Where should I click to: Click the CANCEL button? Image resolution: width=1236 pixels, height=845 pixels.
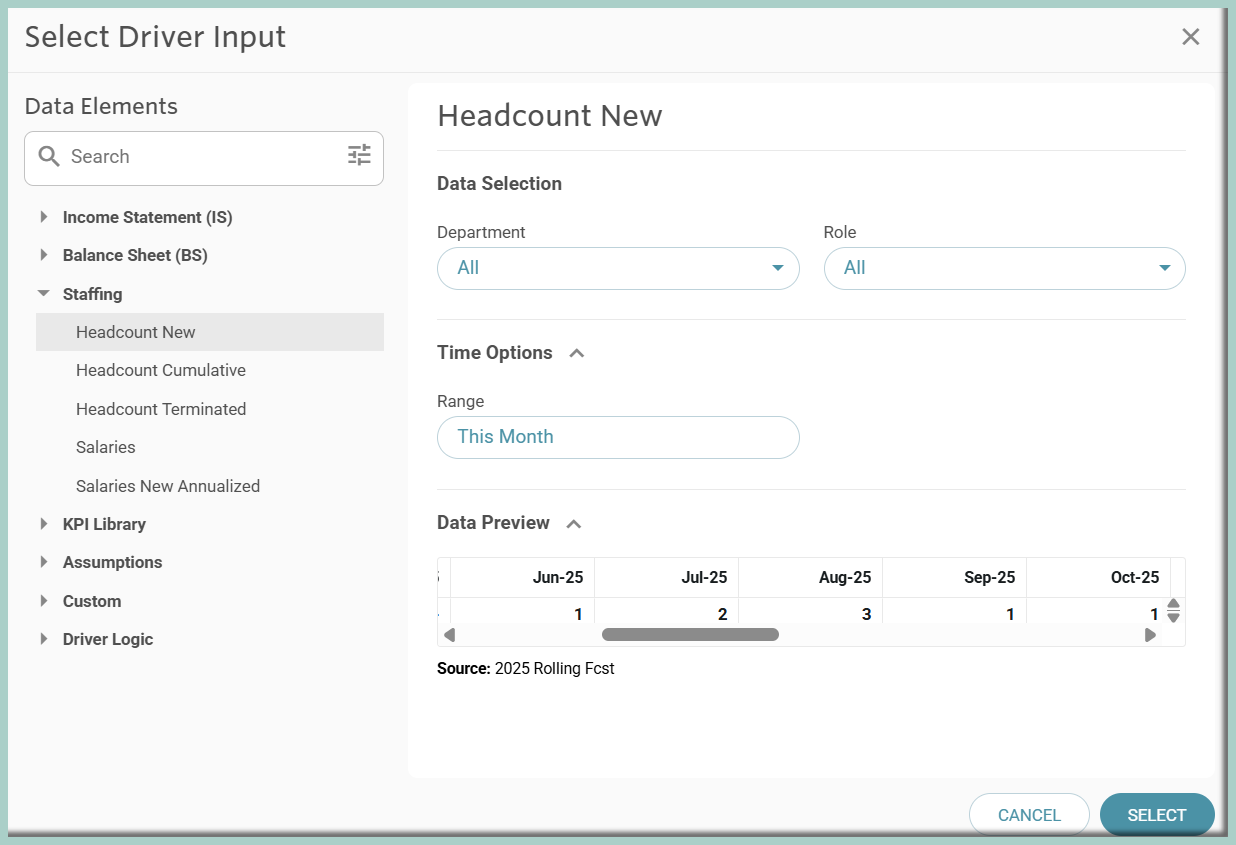(x=1029, y=815)
